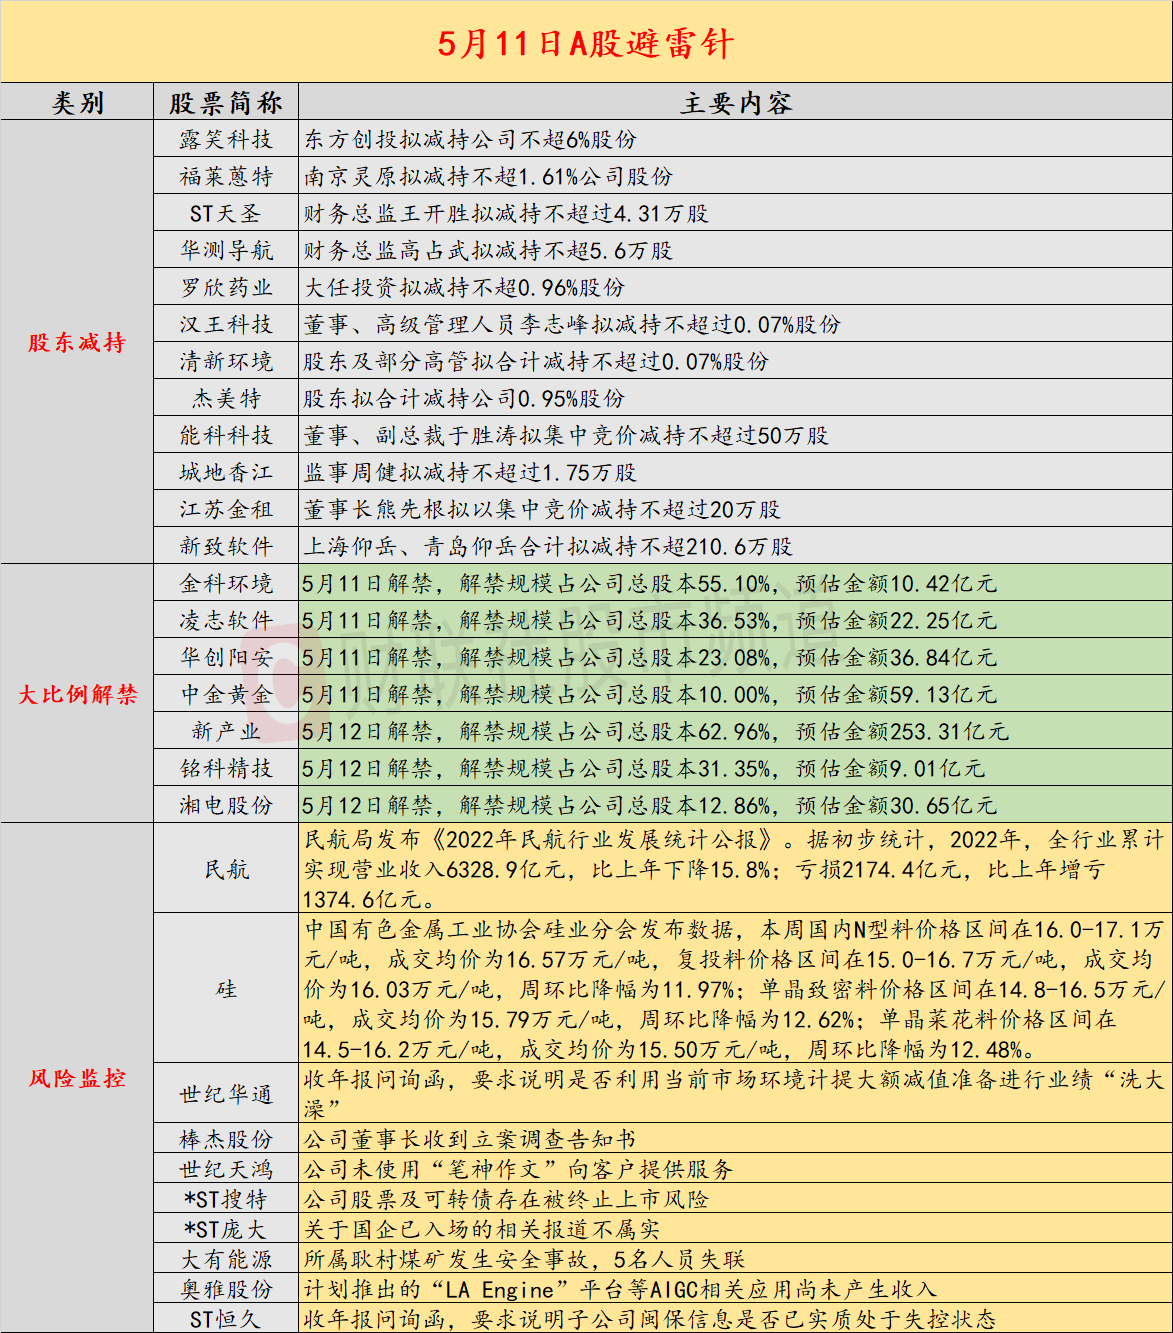Click text 股东拟合计减持公司0.95%股份

click(464, 398)
